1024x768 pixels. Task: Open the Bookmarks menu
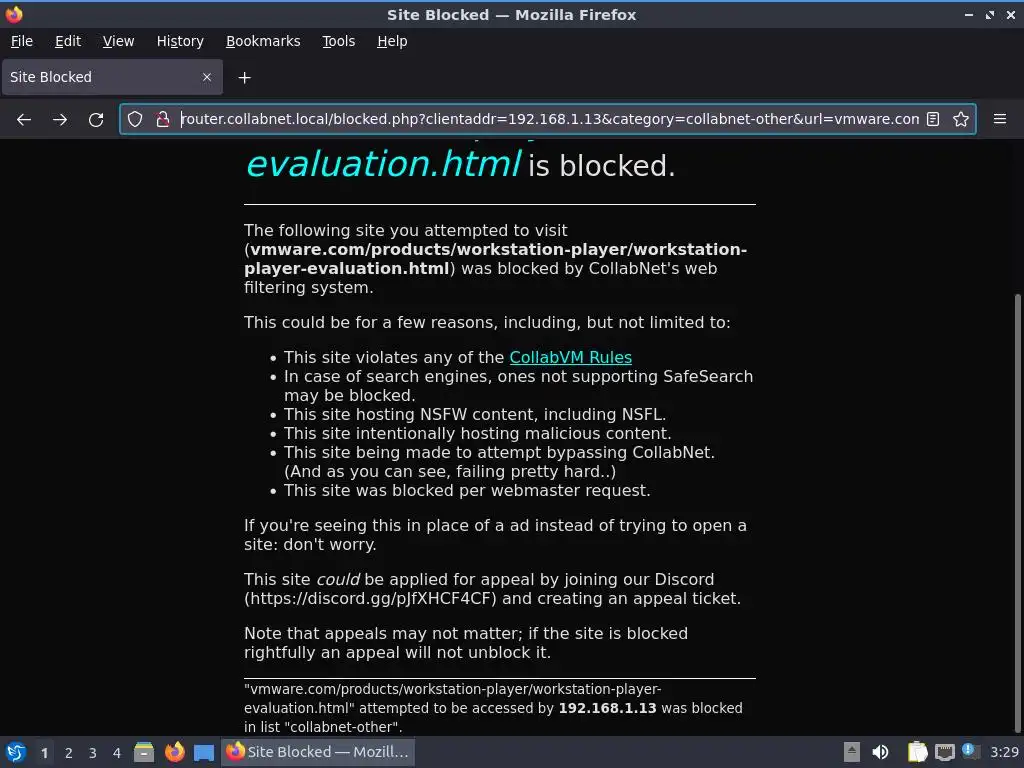tap(263, 41)
